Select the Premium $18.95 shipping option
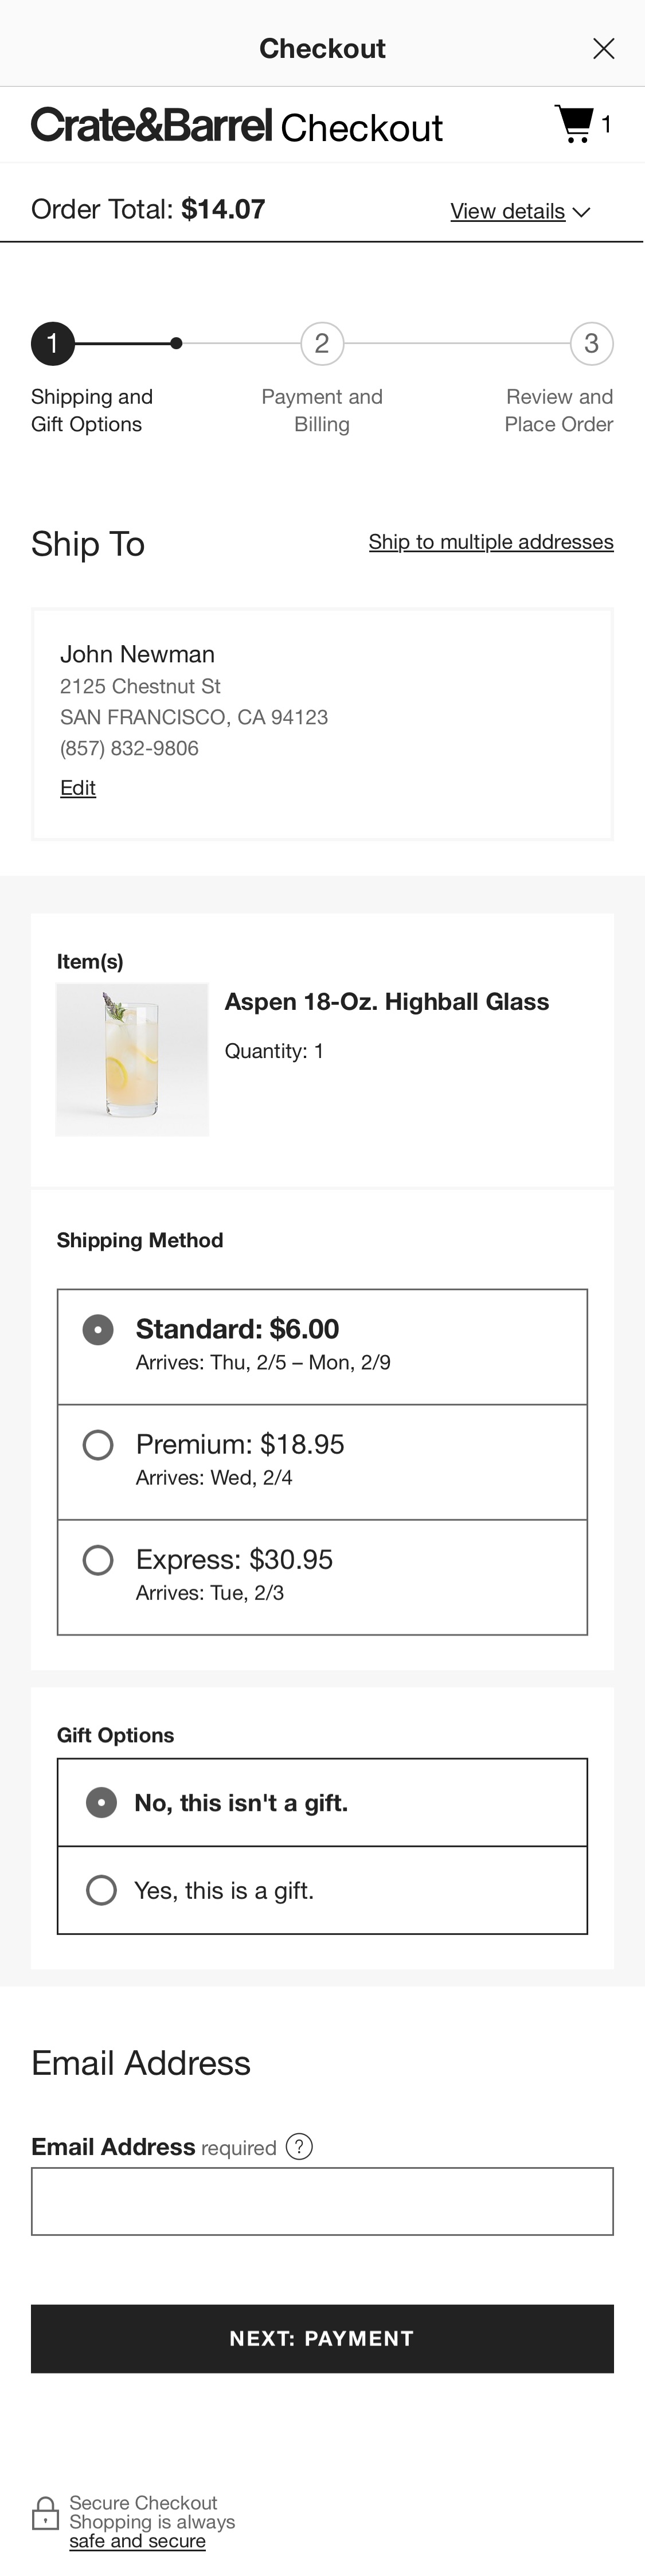Viewport: 645px width, 2576px height. point(98,1444)
